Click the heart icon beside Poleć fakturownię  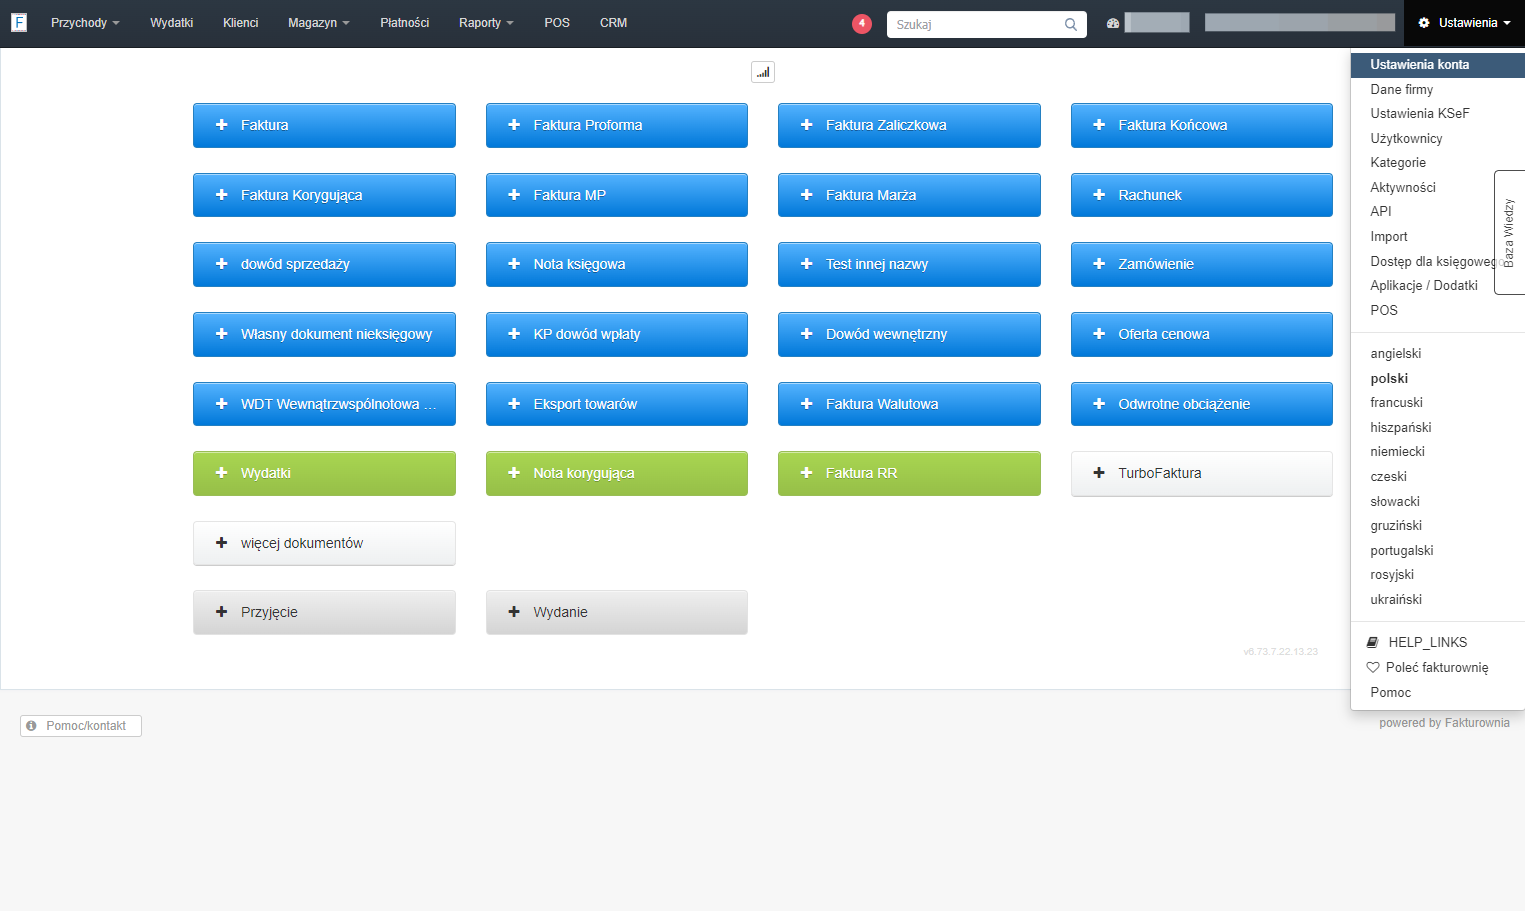tap(1373, 667)
